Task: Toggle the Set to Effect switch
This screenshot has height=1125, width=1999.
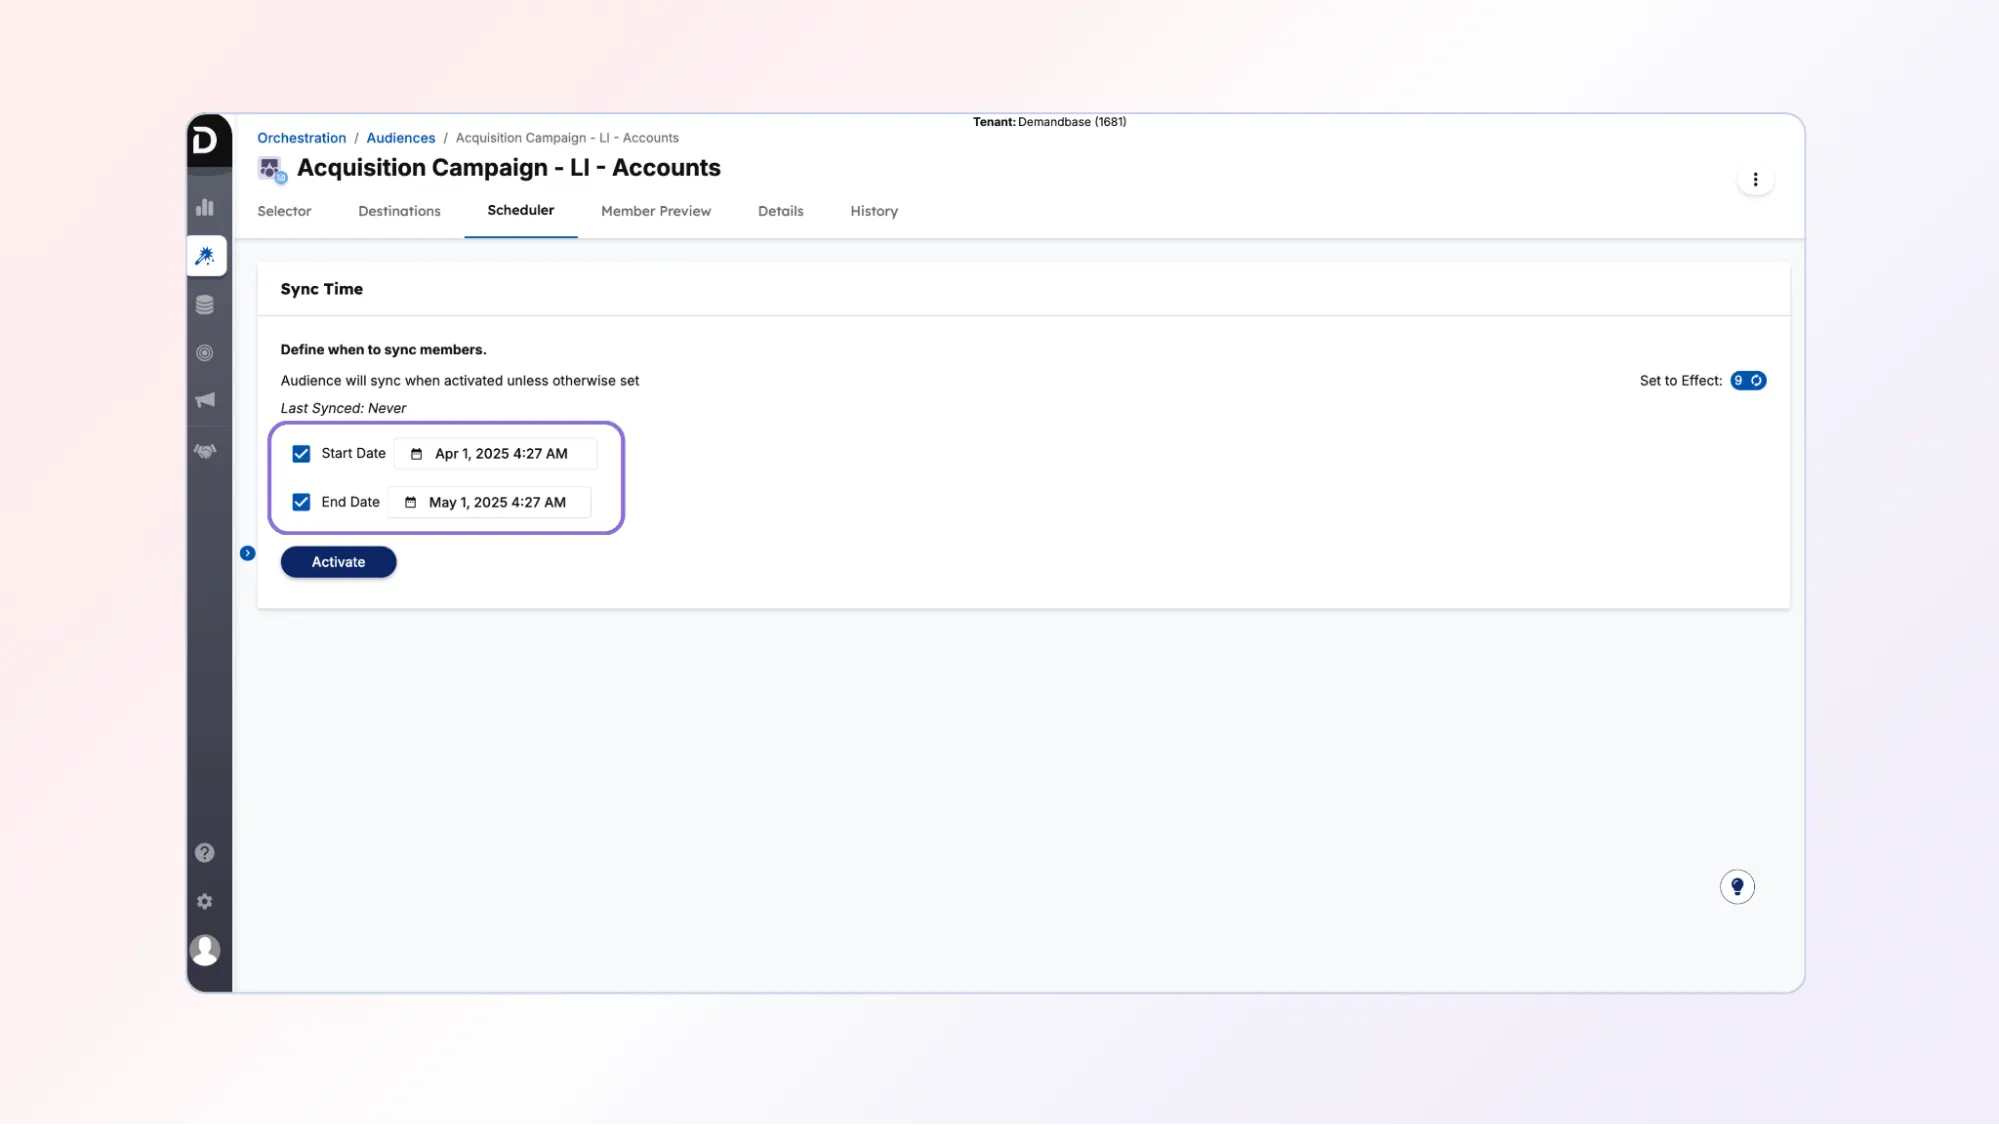Action: [x=1748, y=381]
